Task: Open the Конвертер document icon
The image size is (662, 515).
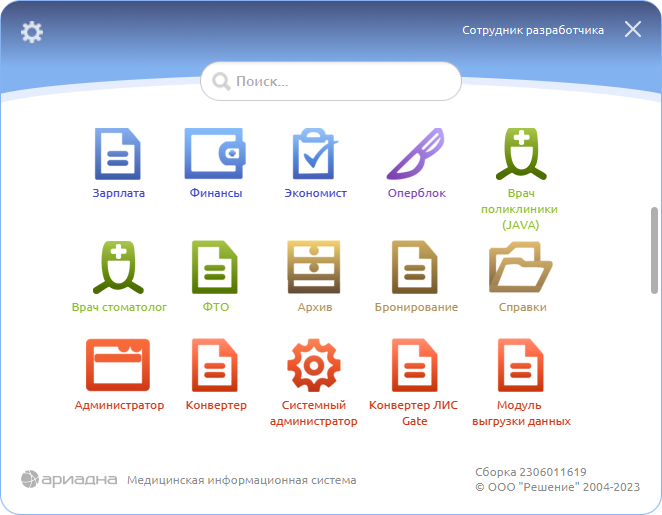Action: (215, 365)
